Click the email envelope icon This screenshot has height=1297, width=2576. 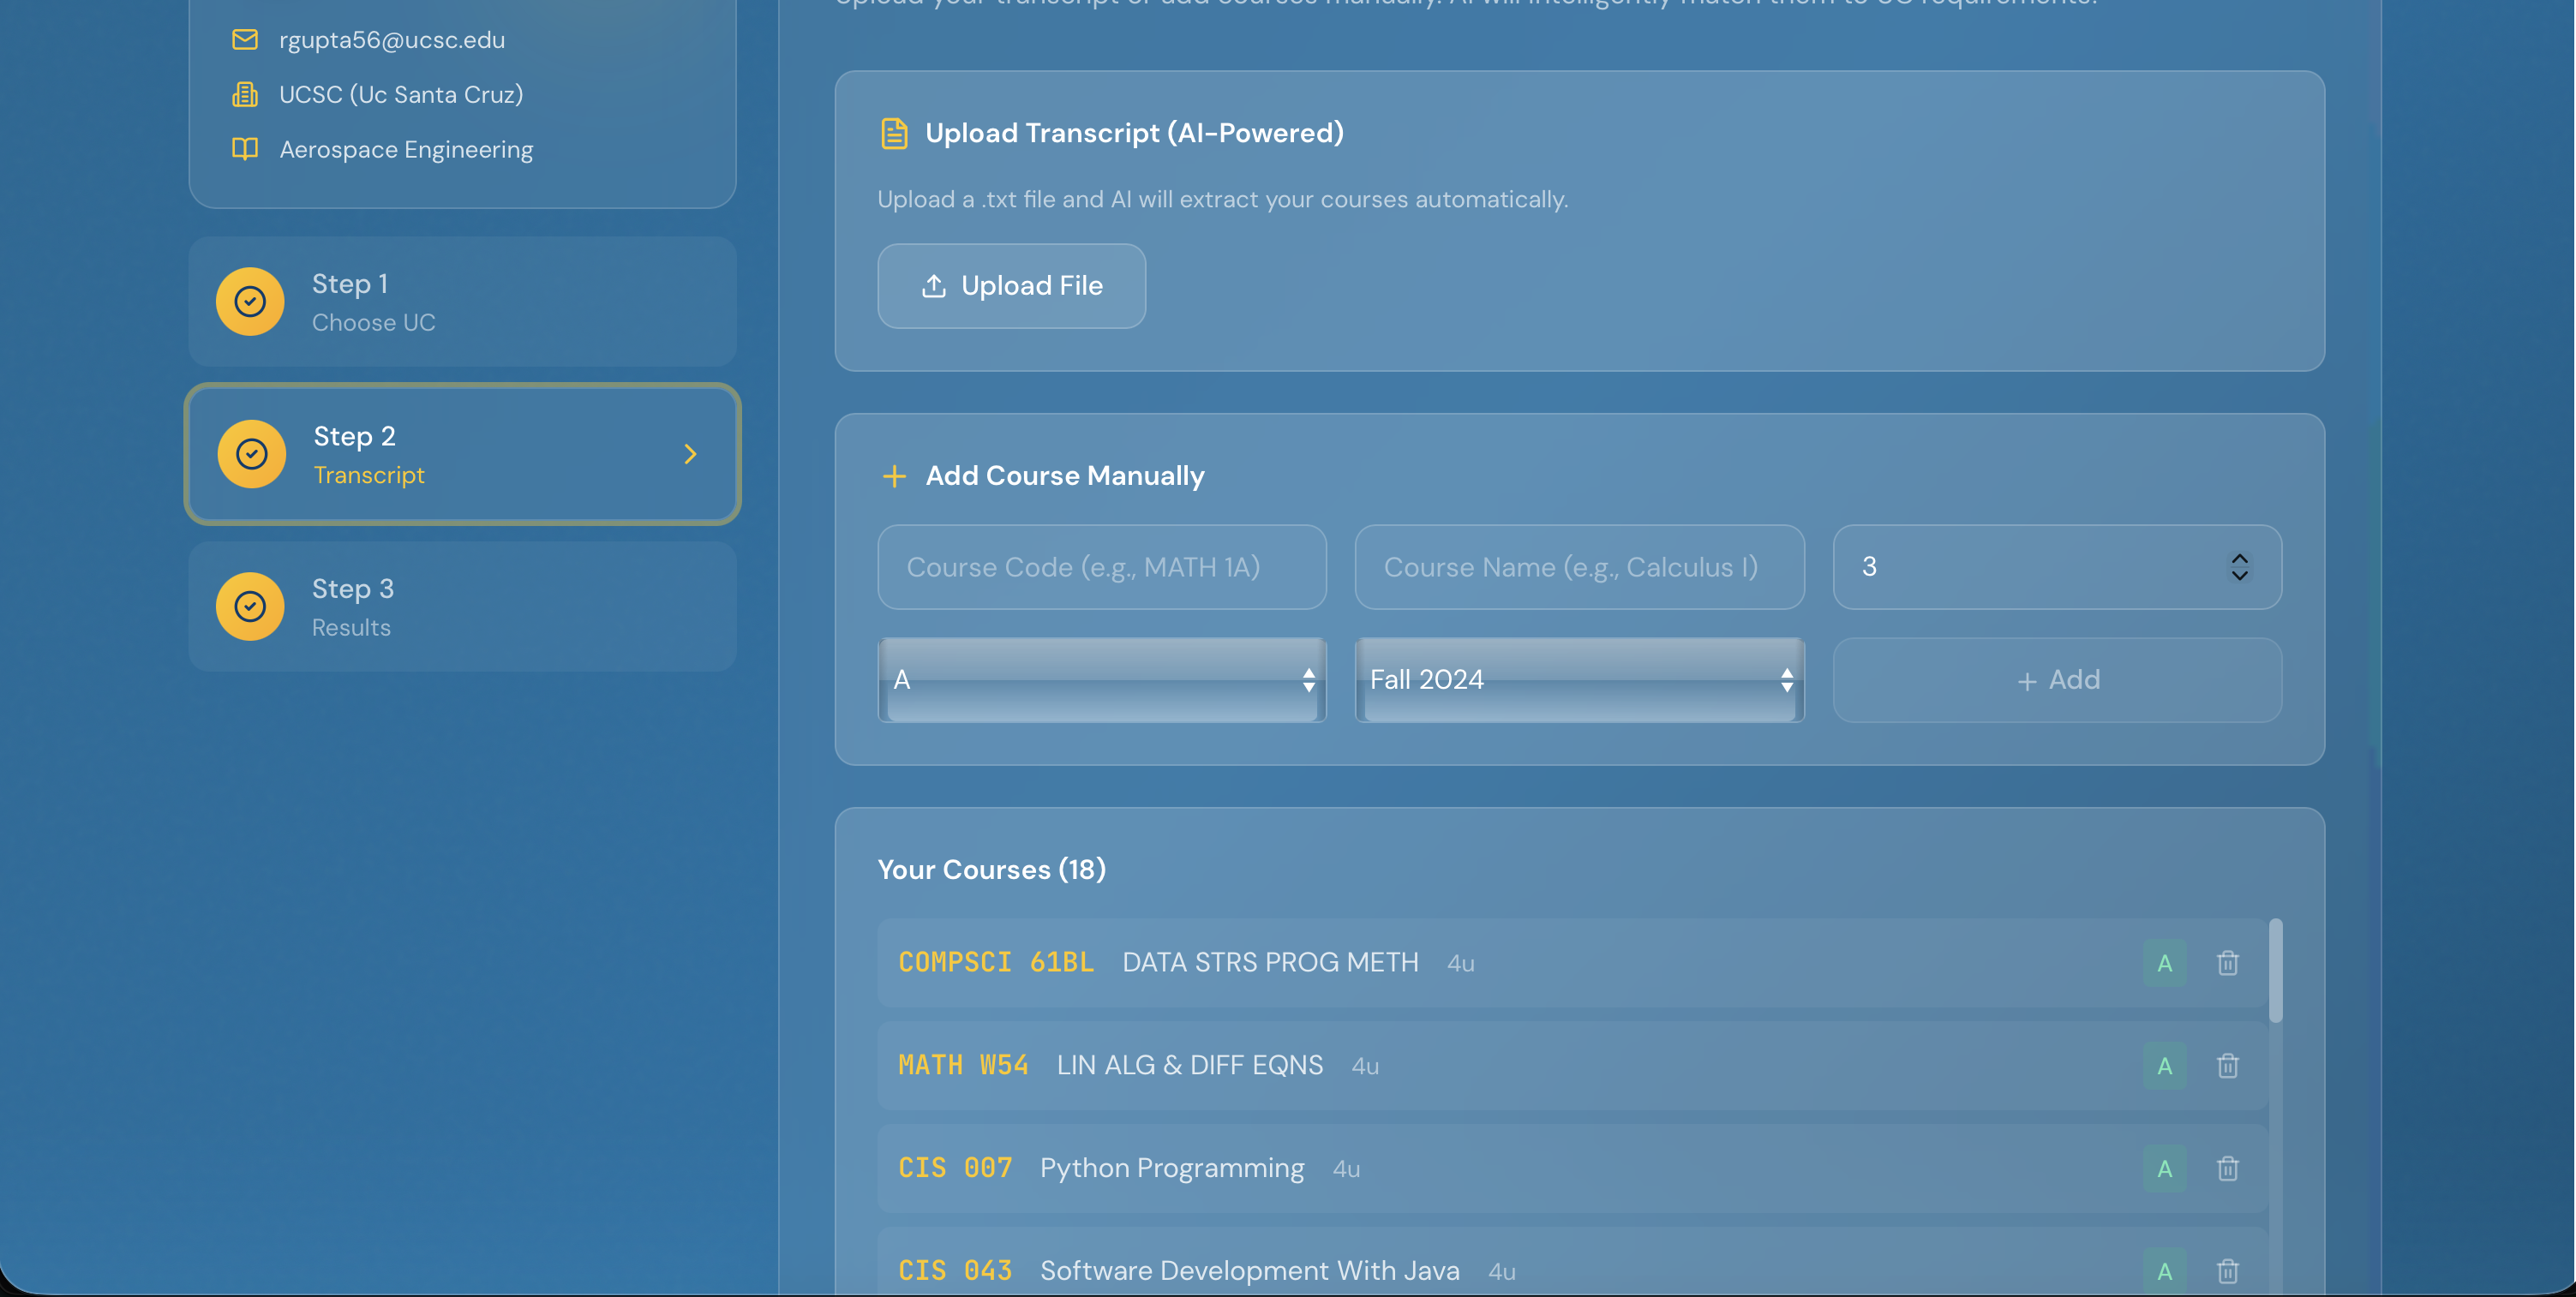245,40
